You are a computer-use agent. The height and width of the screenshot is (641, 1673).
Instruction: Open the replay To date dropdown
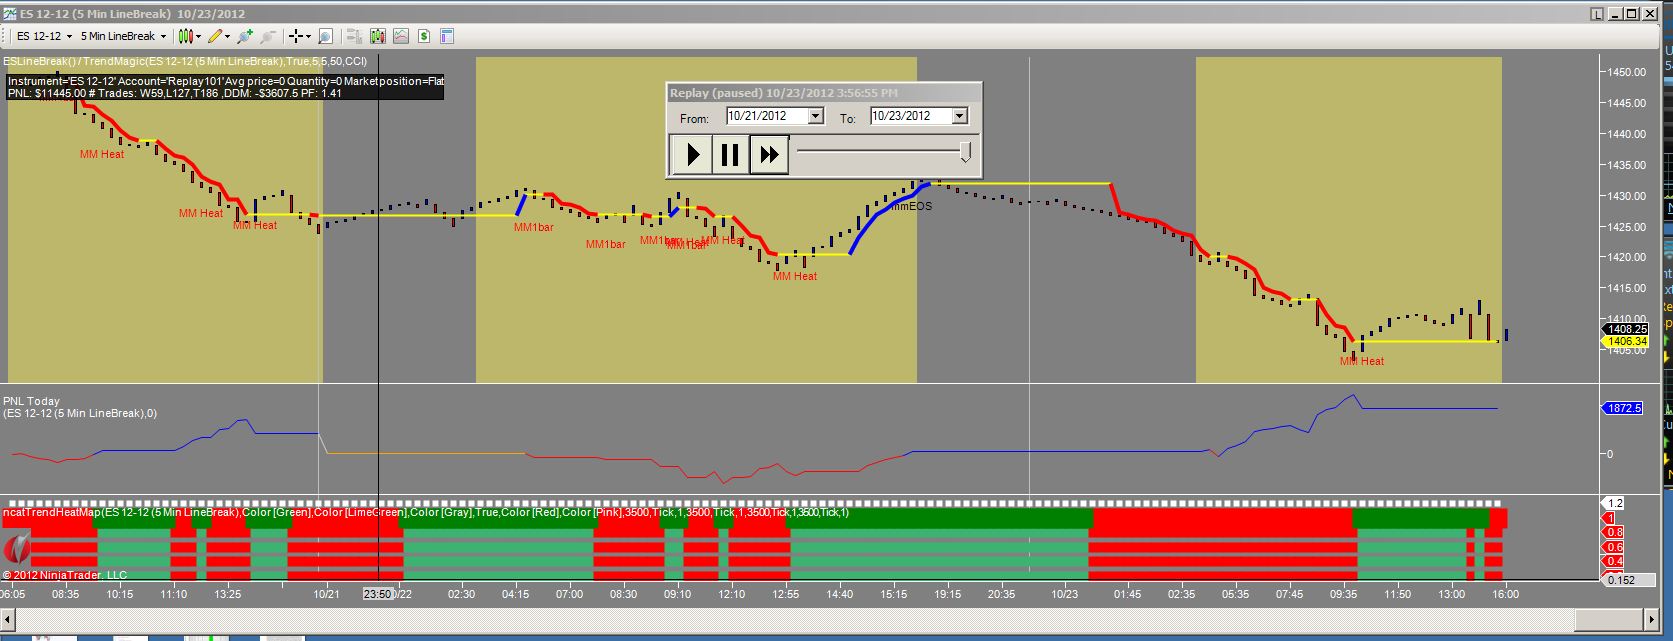point(959,116)
